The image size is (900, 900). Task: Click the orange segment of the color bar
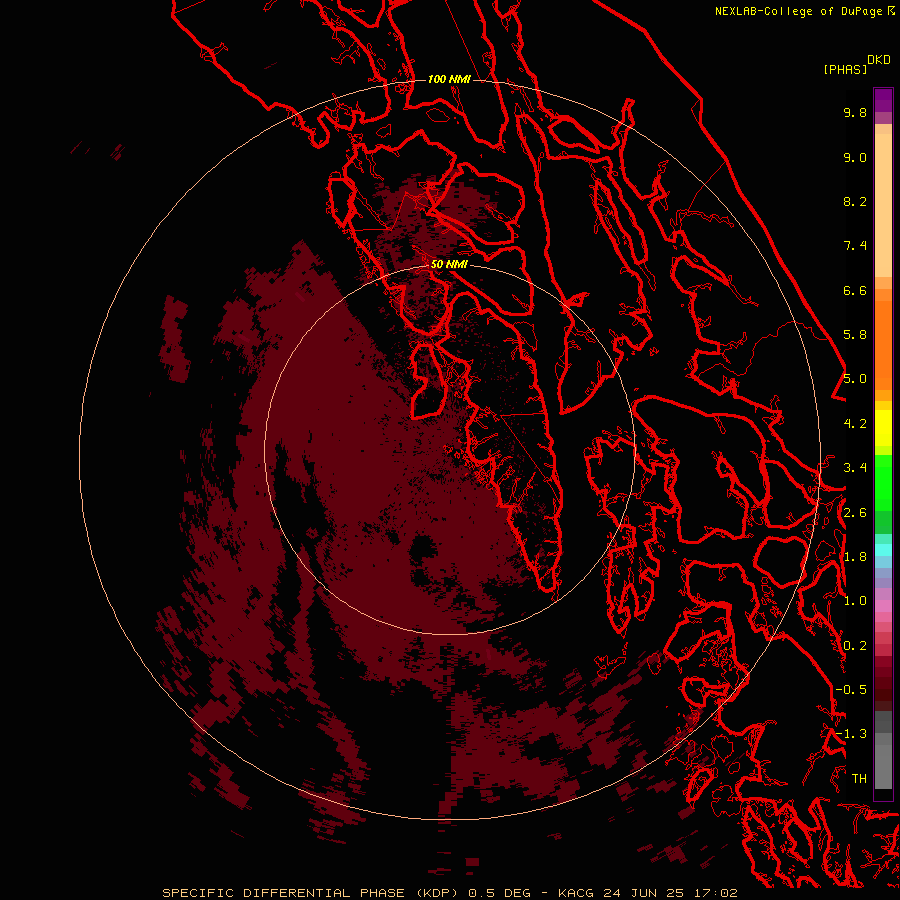(883, 344)
